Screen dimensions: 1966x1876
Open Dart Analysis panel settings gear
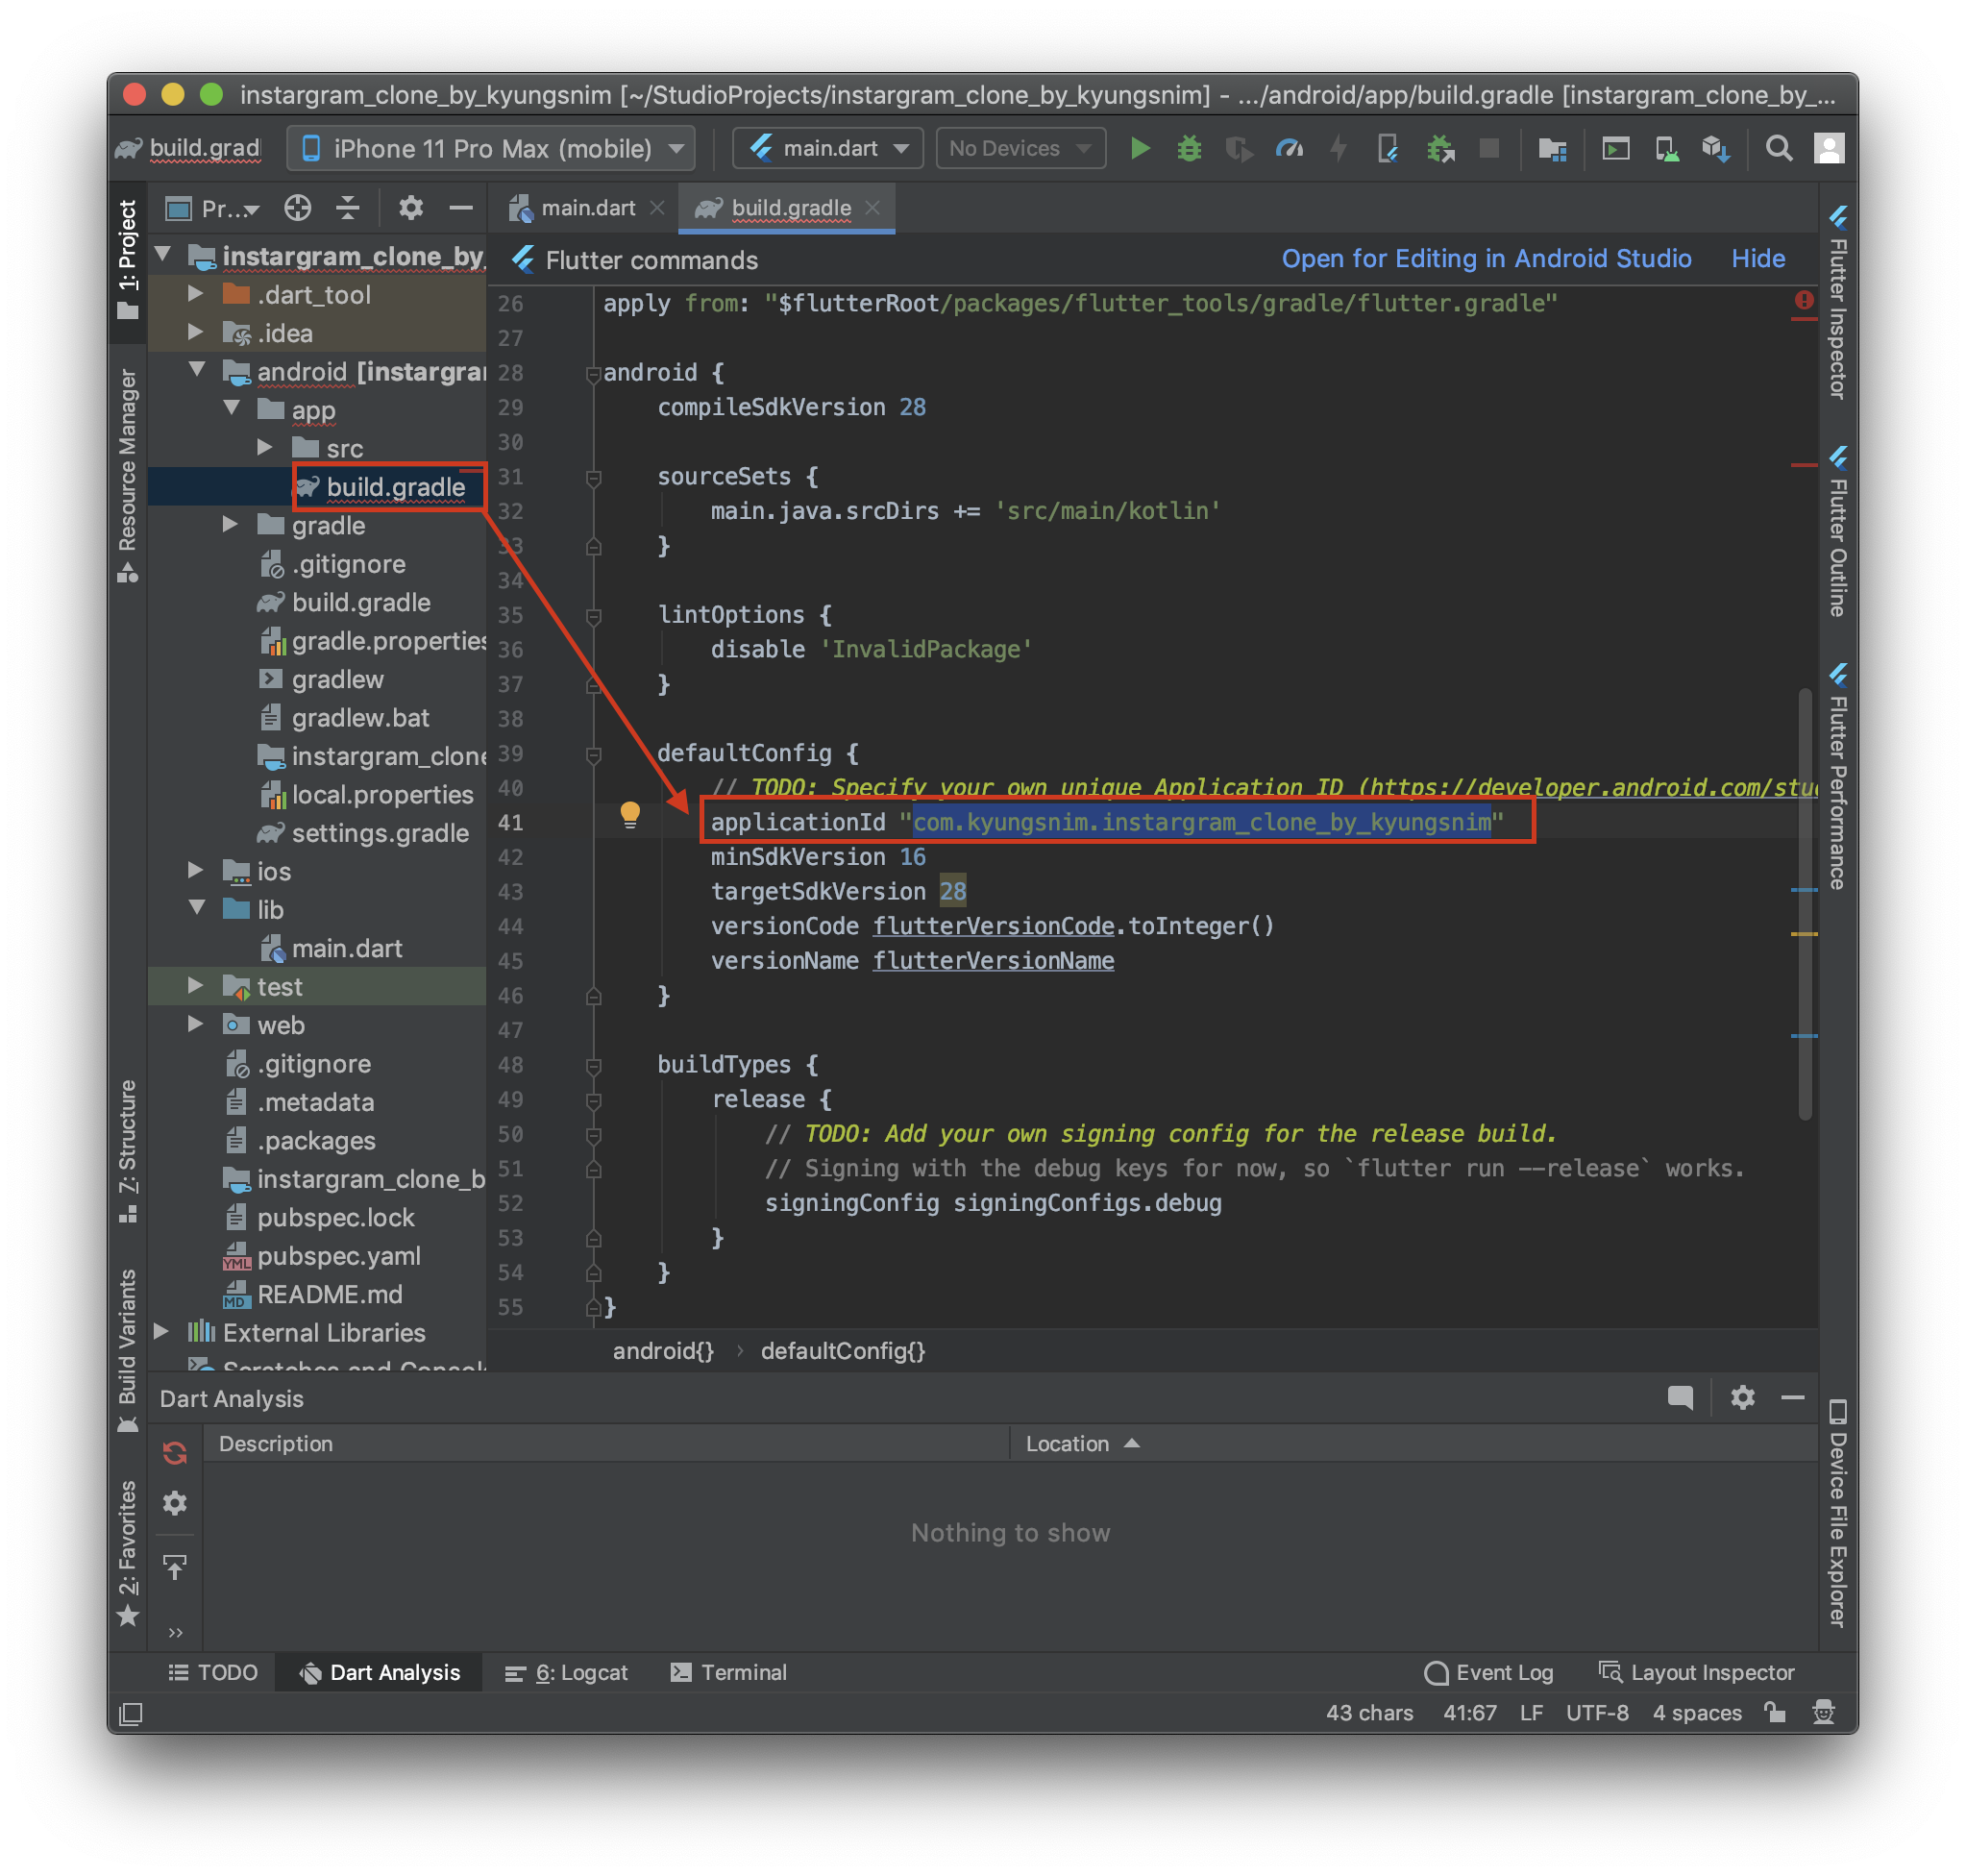point(1742,1397)
